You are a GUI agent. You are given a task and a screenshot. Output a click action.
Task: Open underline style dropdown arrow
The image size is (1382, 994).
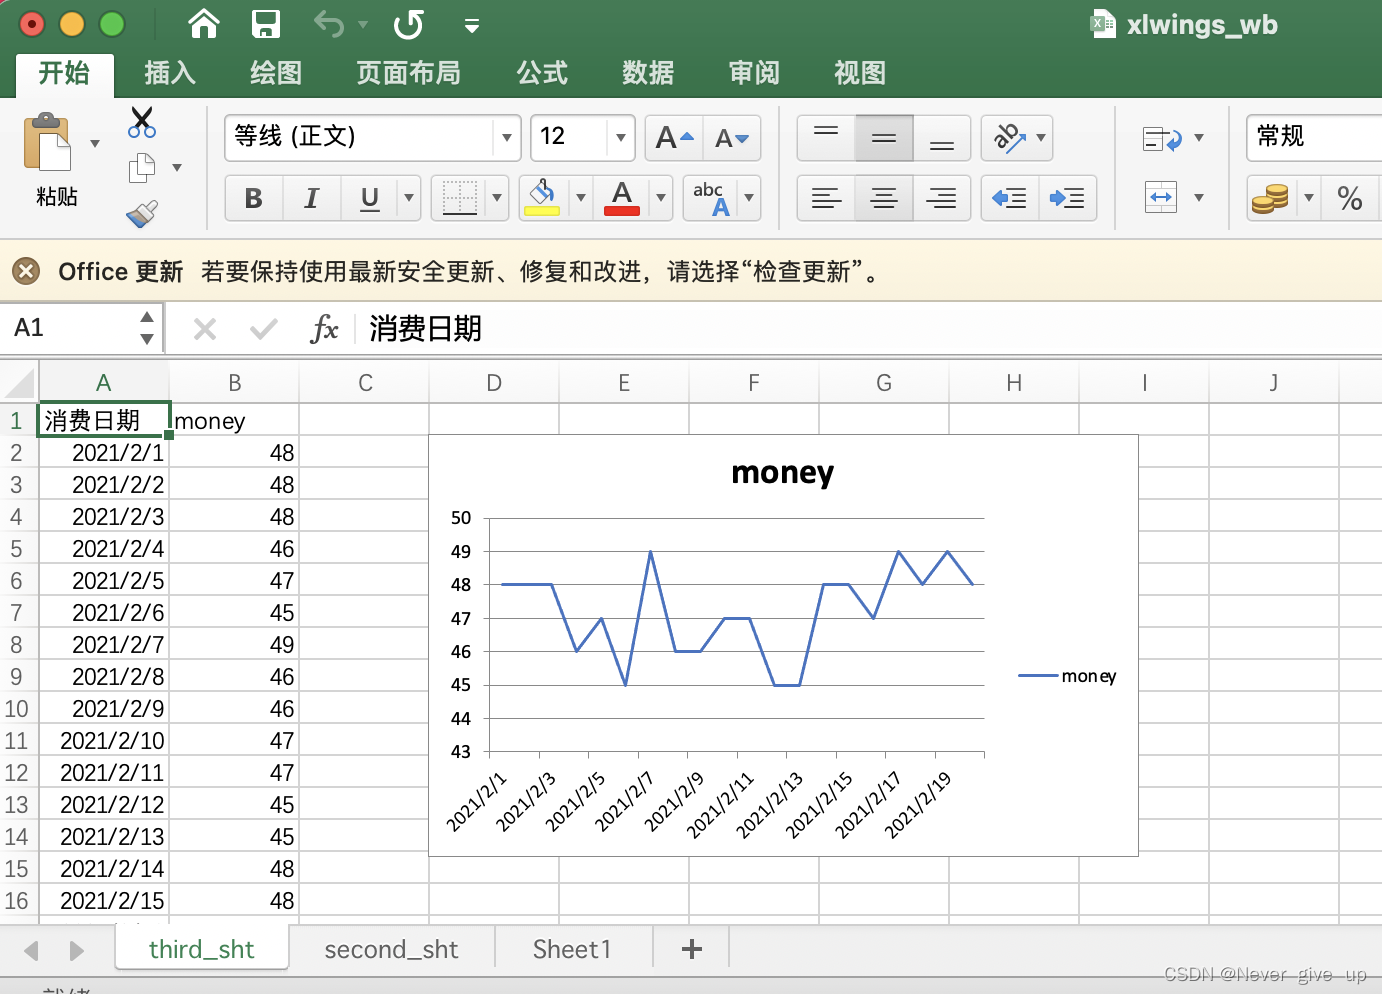[408, 198]
